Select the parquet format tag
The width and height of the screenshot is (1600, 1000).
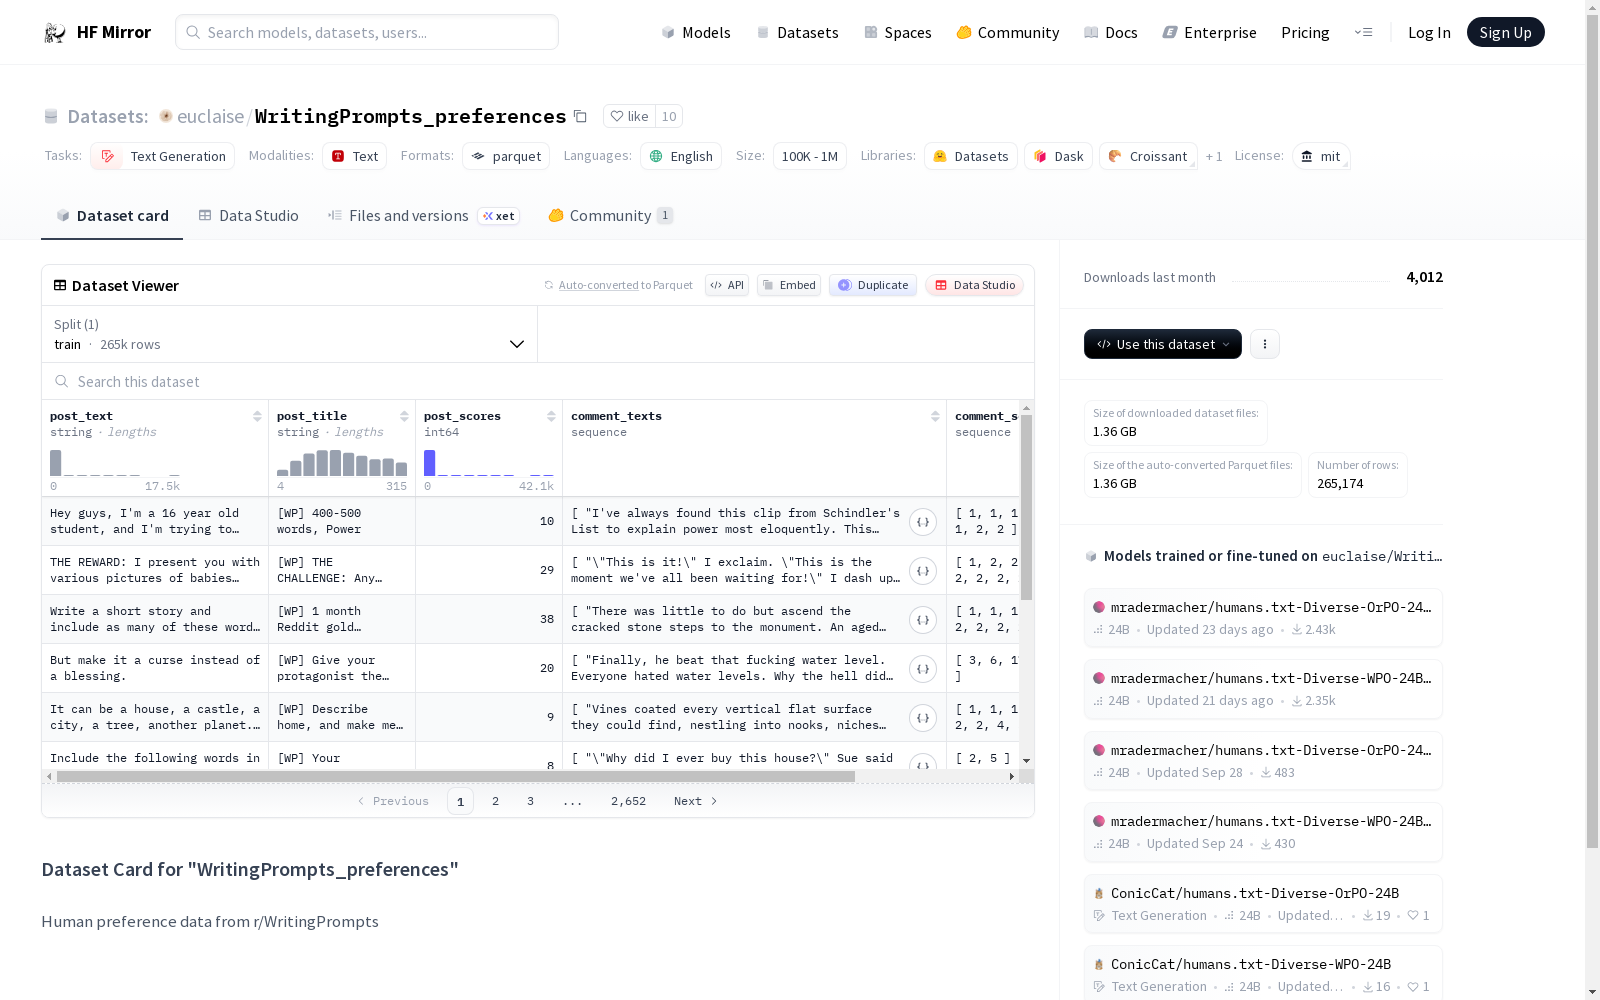coord(506,156)
